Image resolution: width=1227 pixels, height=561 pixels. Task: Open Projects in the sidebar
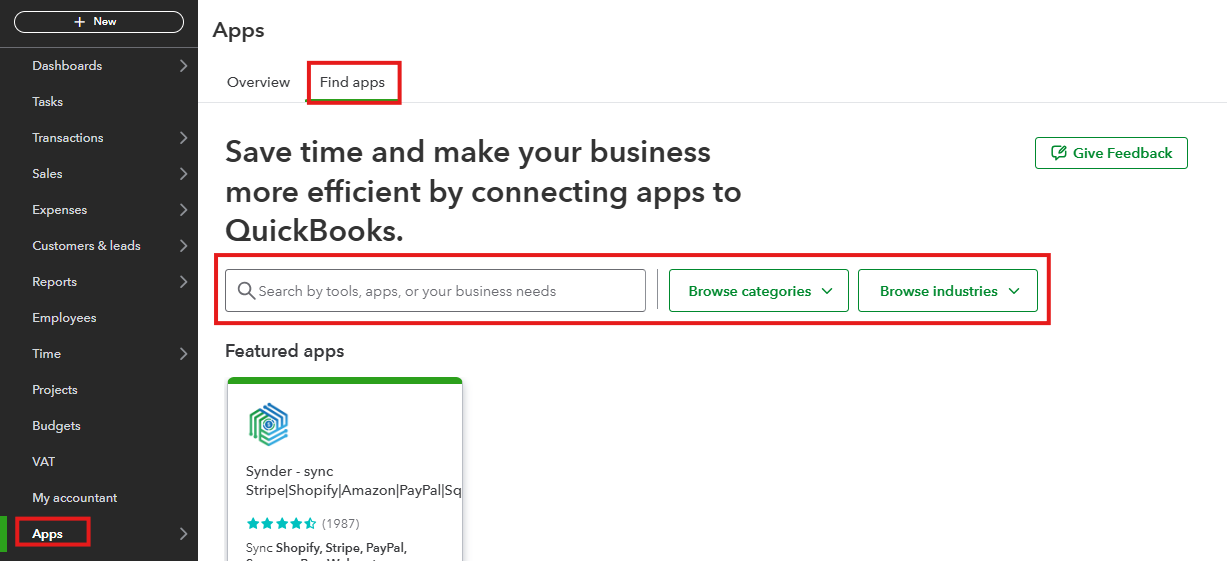(x=54, y=390)
